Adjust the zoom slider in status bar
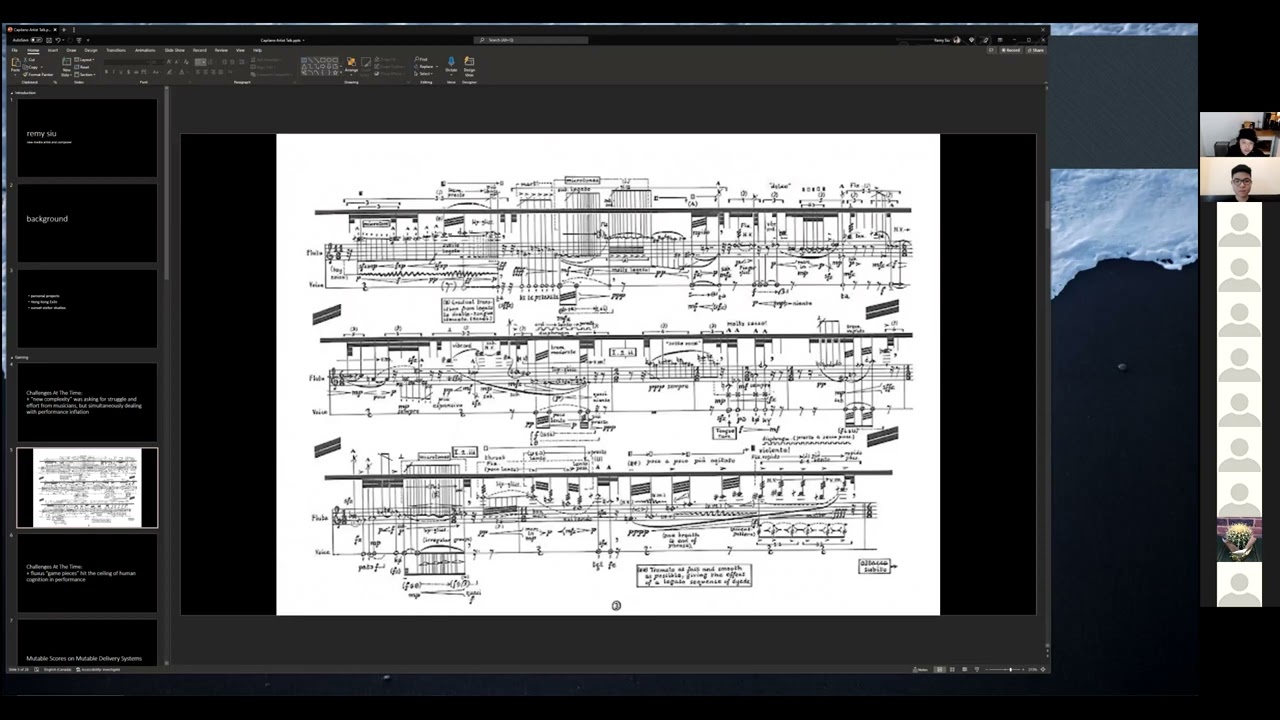 (x=1010, y=669)
